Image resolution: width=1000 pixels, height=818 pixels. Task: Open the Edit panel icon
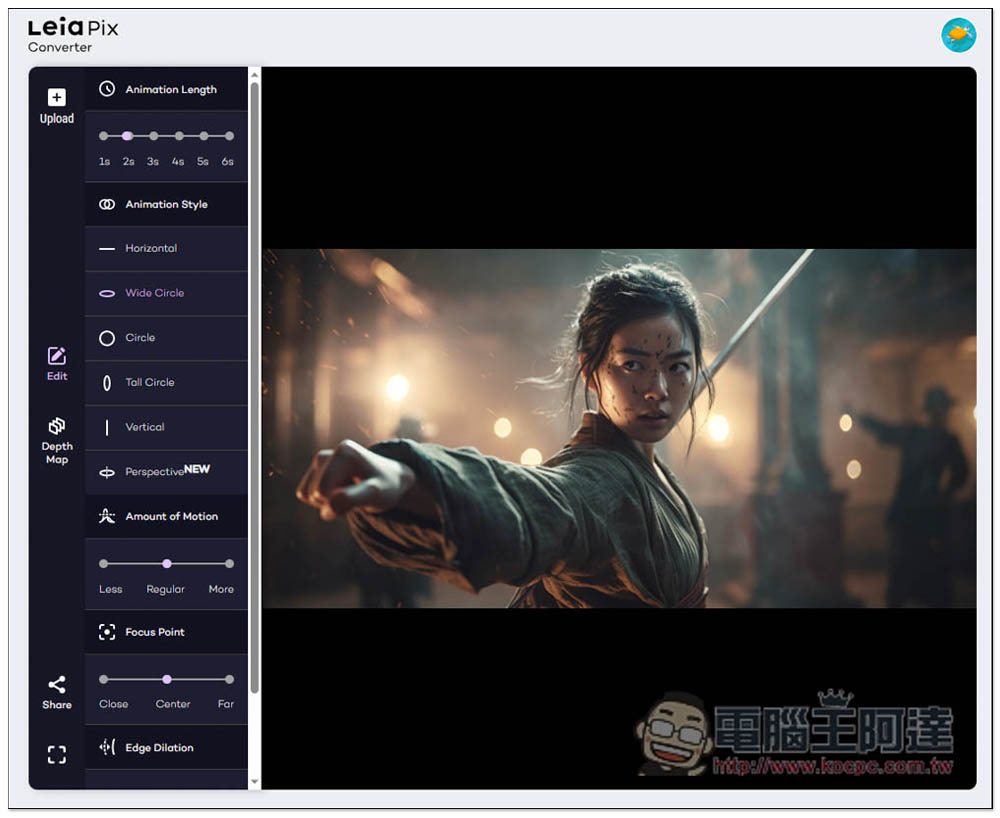click(x=57, y=357)
